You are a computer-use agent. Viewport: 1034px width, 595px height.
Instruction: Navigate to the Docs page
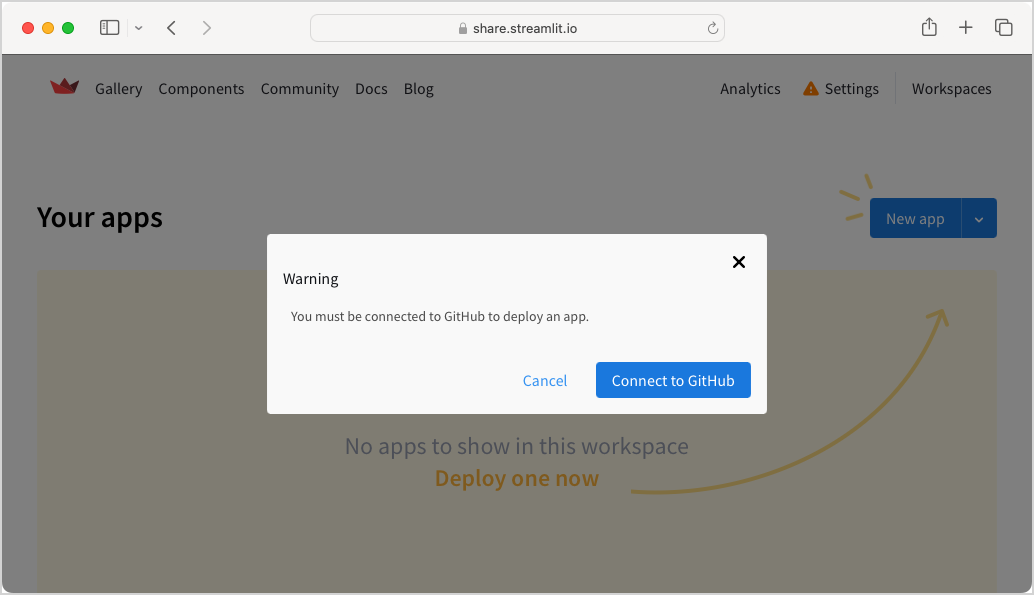pyautogui.click(x=371, y=89)
